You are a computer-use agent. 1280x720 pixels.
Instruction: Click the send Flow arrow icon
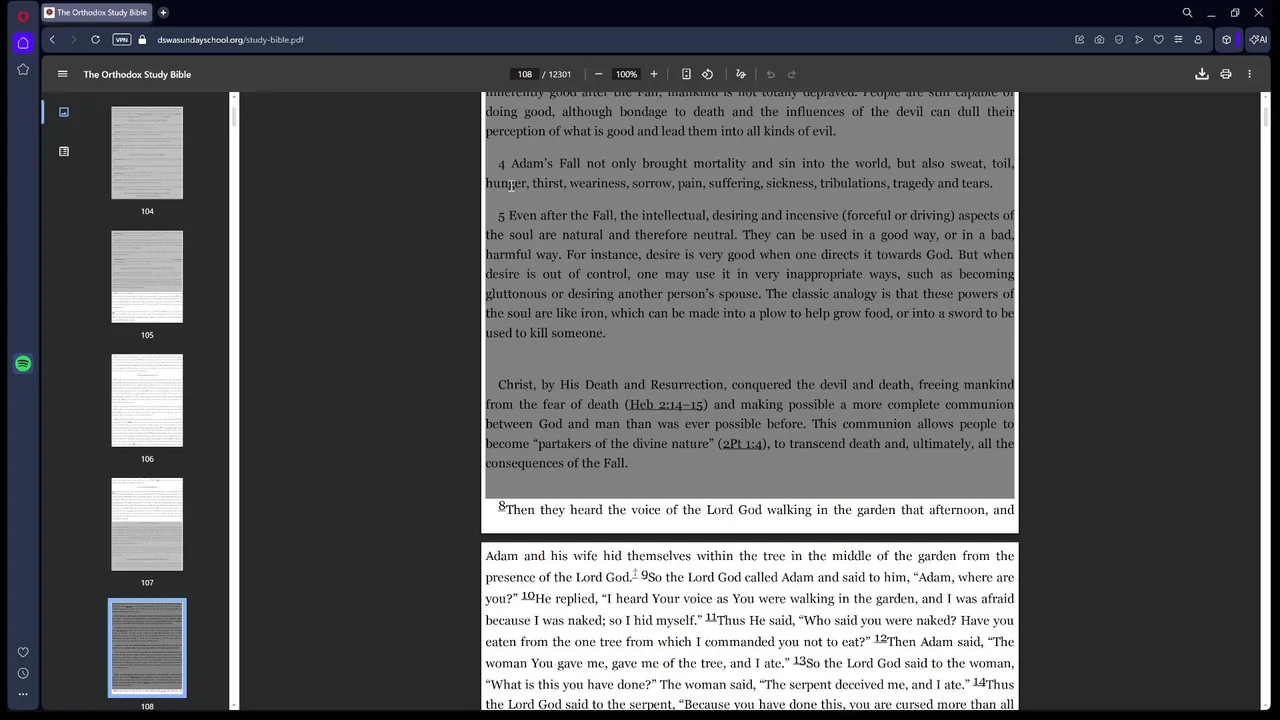pyautogui.click(x=1139, y=40)
